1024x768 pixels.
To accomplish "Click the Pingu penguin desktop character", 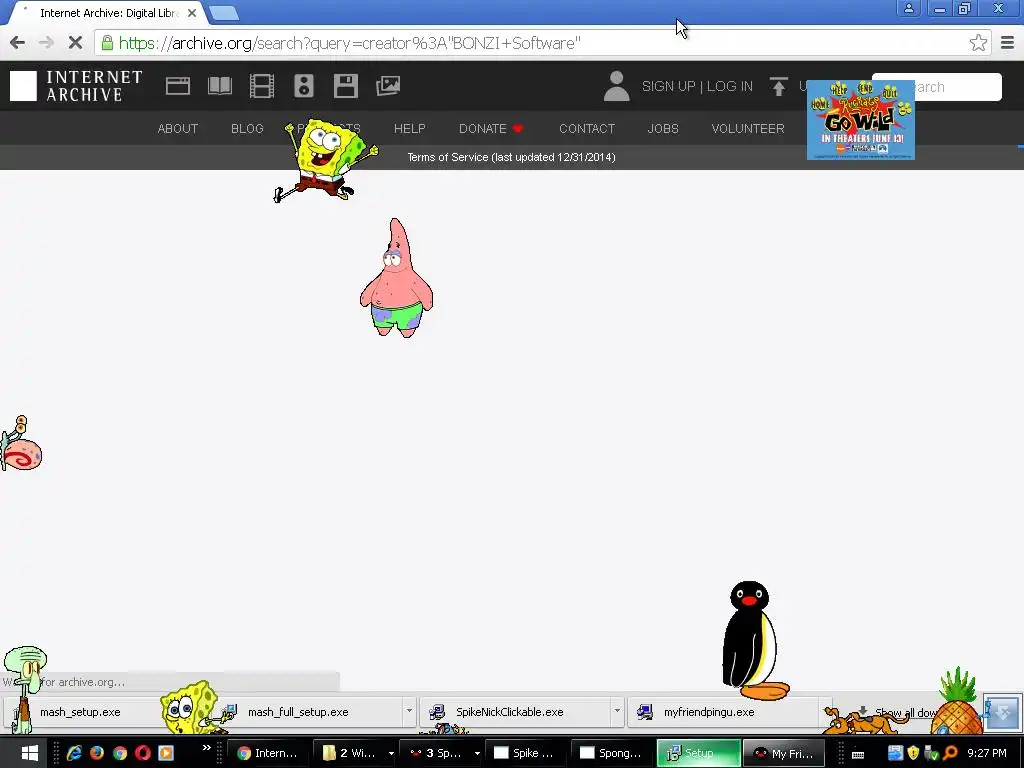I will 754,641.
